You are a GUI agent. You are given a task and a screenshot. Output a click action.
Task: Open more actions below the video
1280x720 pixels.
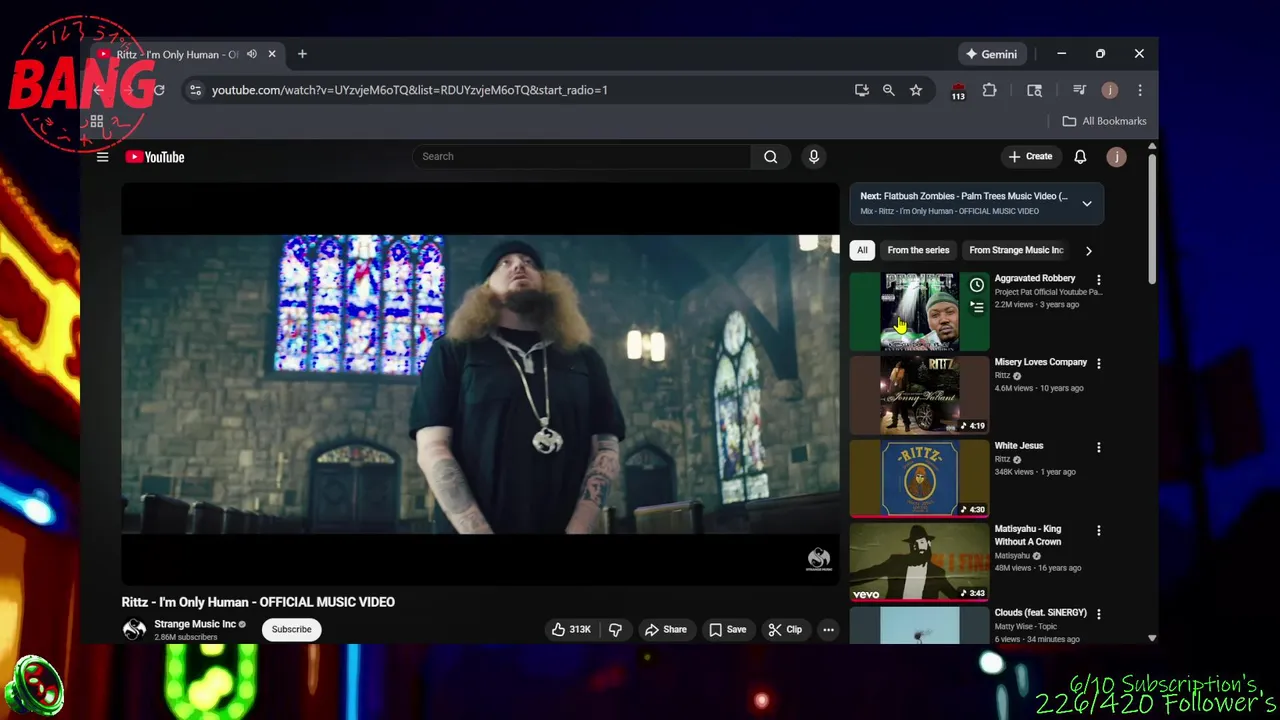click(828, 629)
